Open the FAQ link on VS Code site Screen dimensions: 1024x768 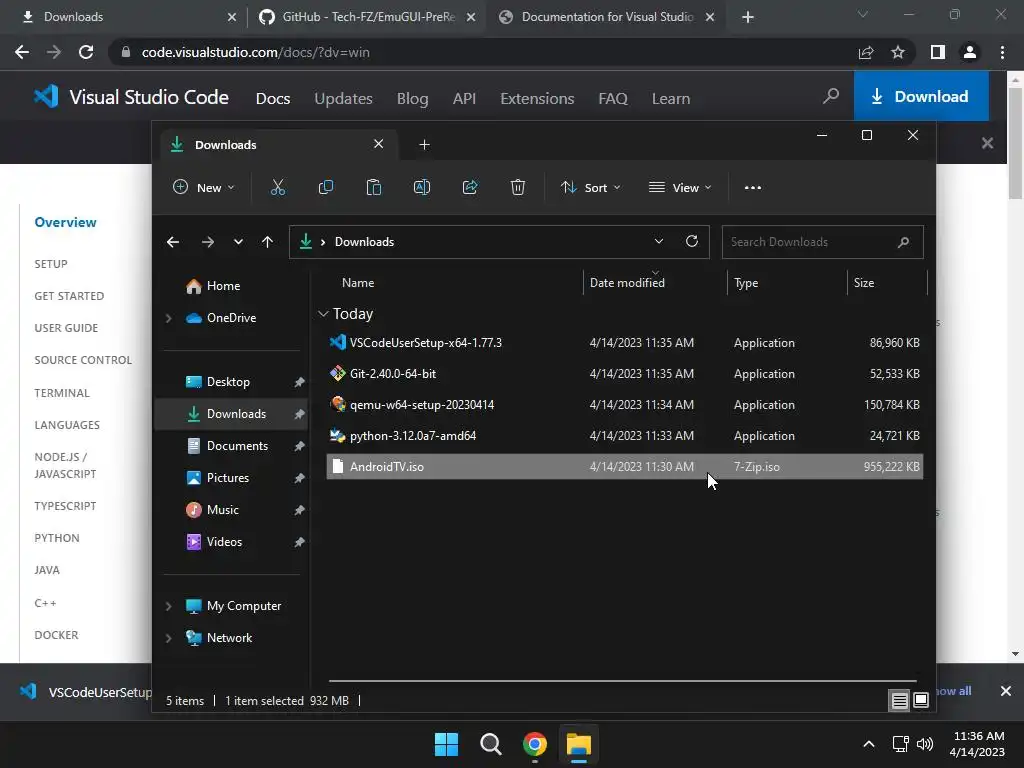tap(613, 99)
